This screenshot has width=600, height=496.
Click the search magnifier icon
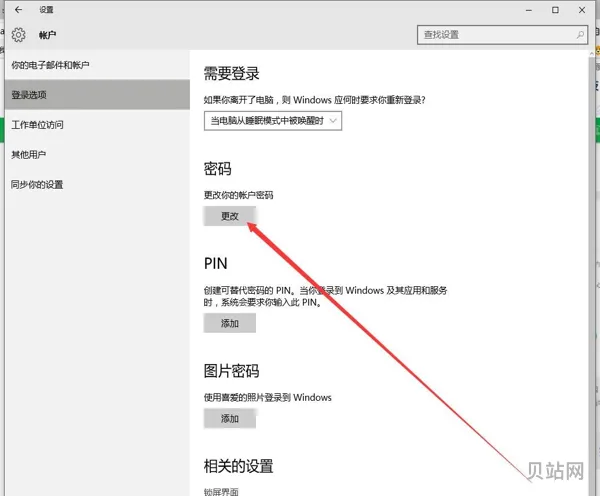coord(580,35)
